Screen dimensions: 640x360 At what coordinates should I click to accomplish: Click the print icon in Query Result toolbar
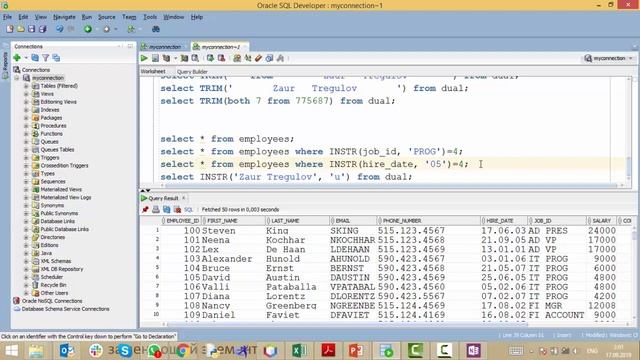[156, 209]
